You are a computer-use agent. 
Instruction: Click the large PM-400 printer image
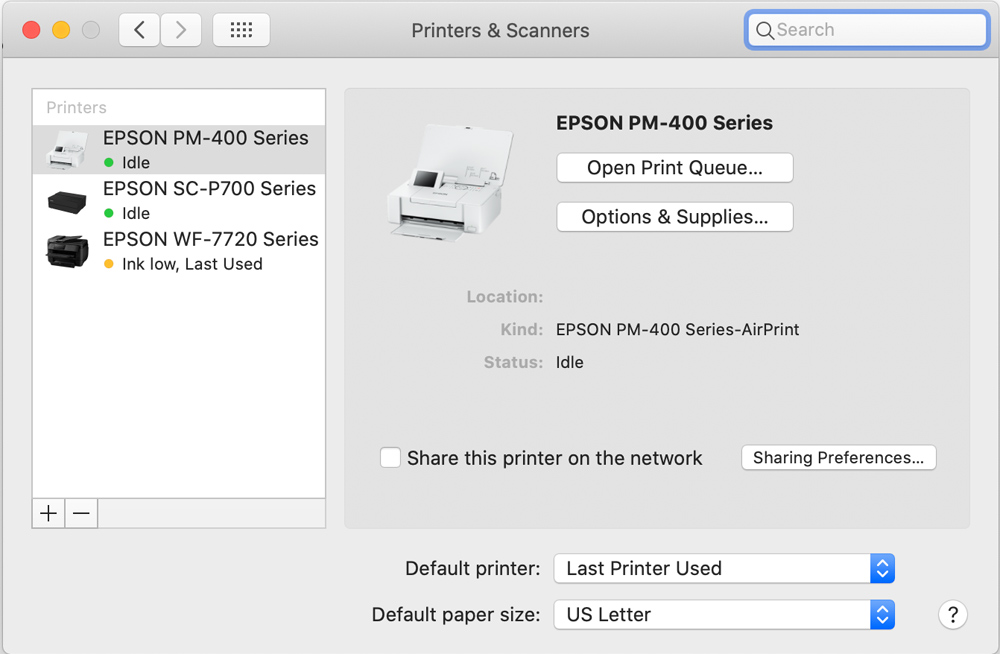(444, 181)
